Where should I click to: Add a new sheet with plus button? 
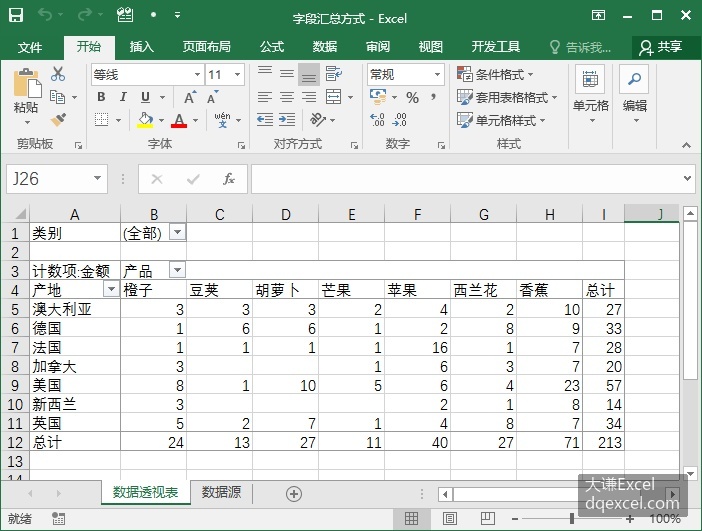pyautogui.click(x=294, y=494)
